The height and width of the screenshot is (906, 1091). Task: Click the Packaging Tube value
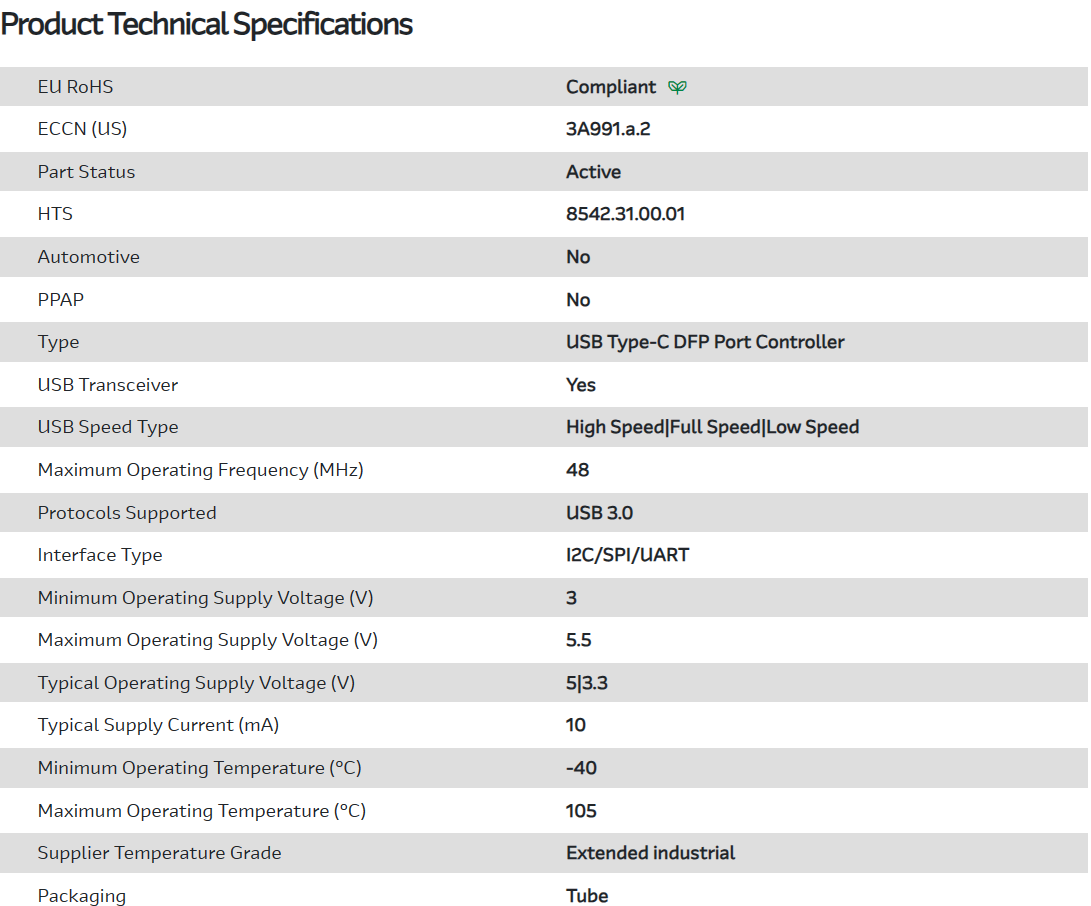coord(587,896)
